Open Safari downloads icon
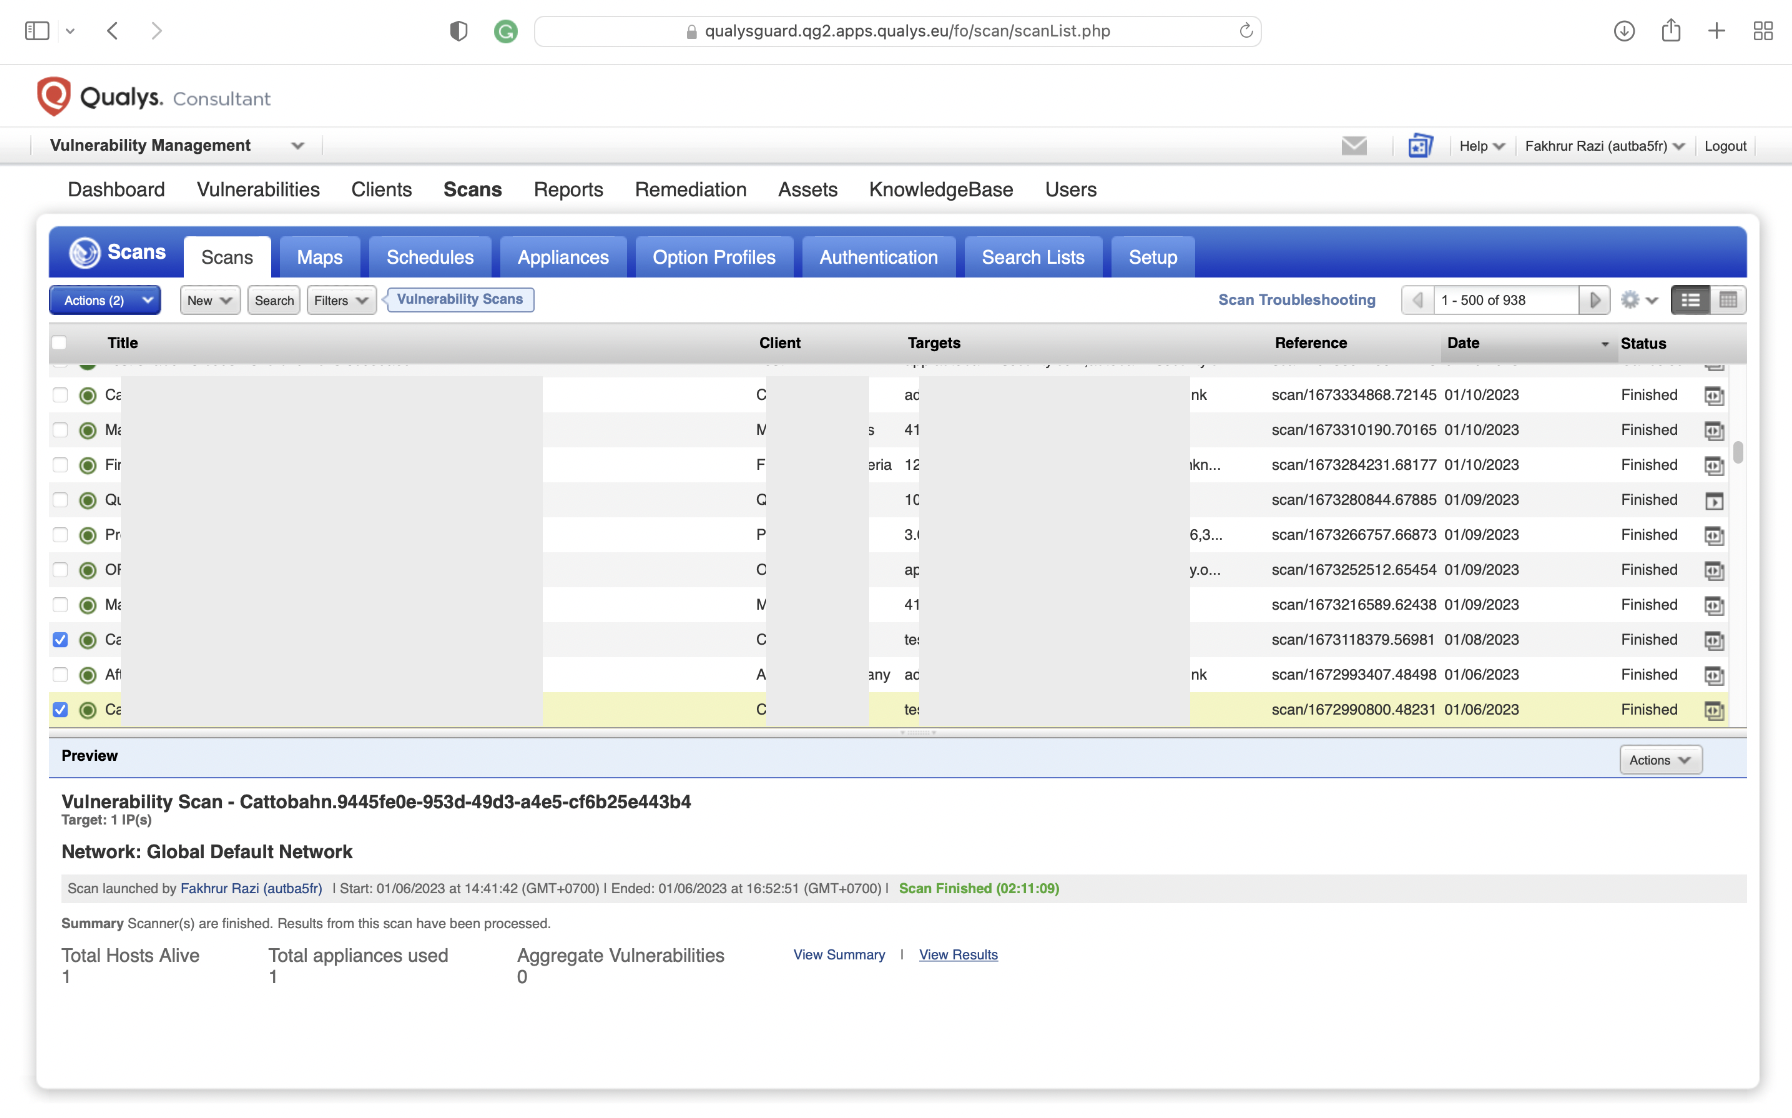This screenshot has width=1792, height=1118. coord(1624,31)
